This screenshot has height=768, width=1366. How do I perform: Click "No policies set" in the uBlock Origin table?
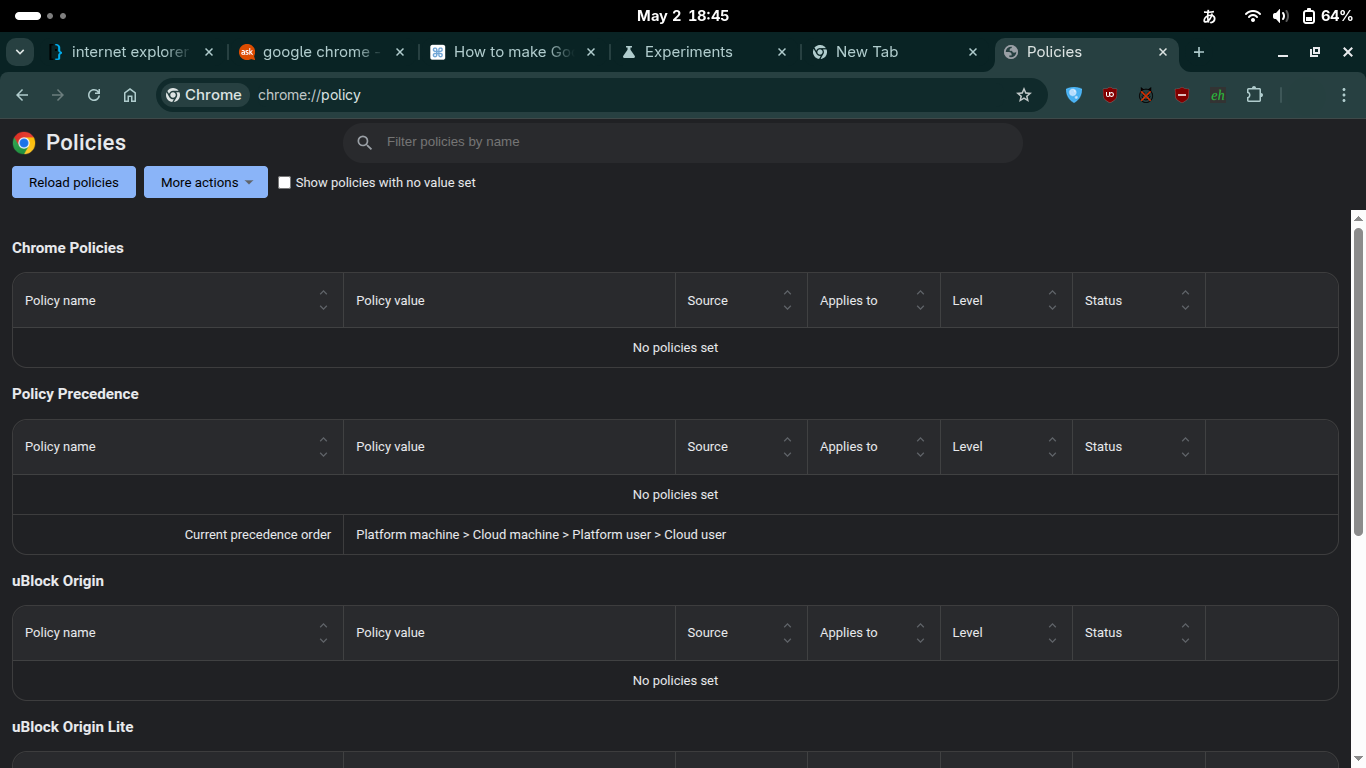[x=676, y=681]
